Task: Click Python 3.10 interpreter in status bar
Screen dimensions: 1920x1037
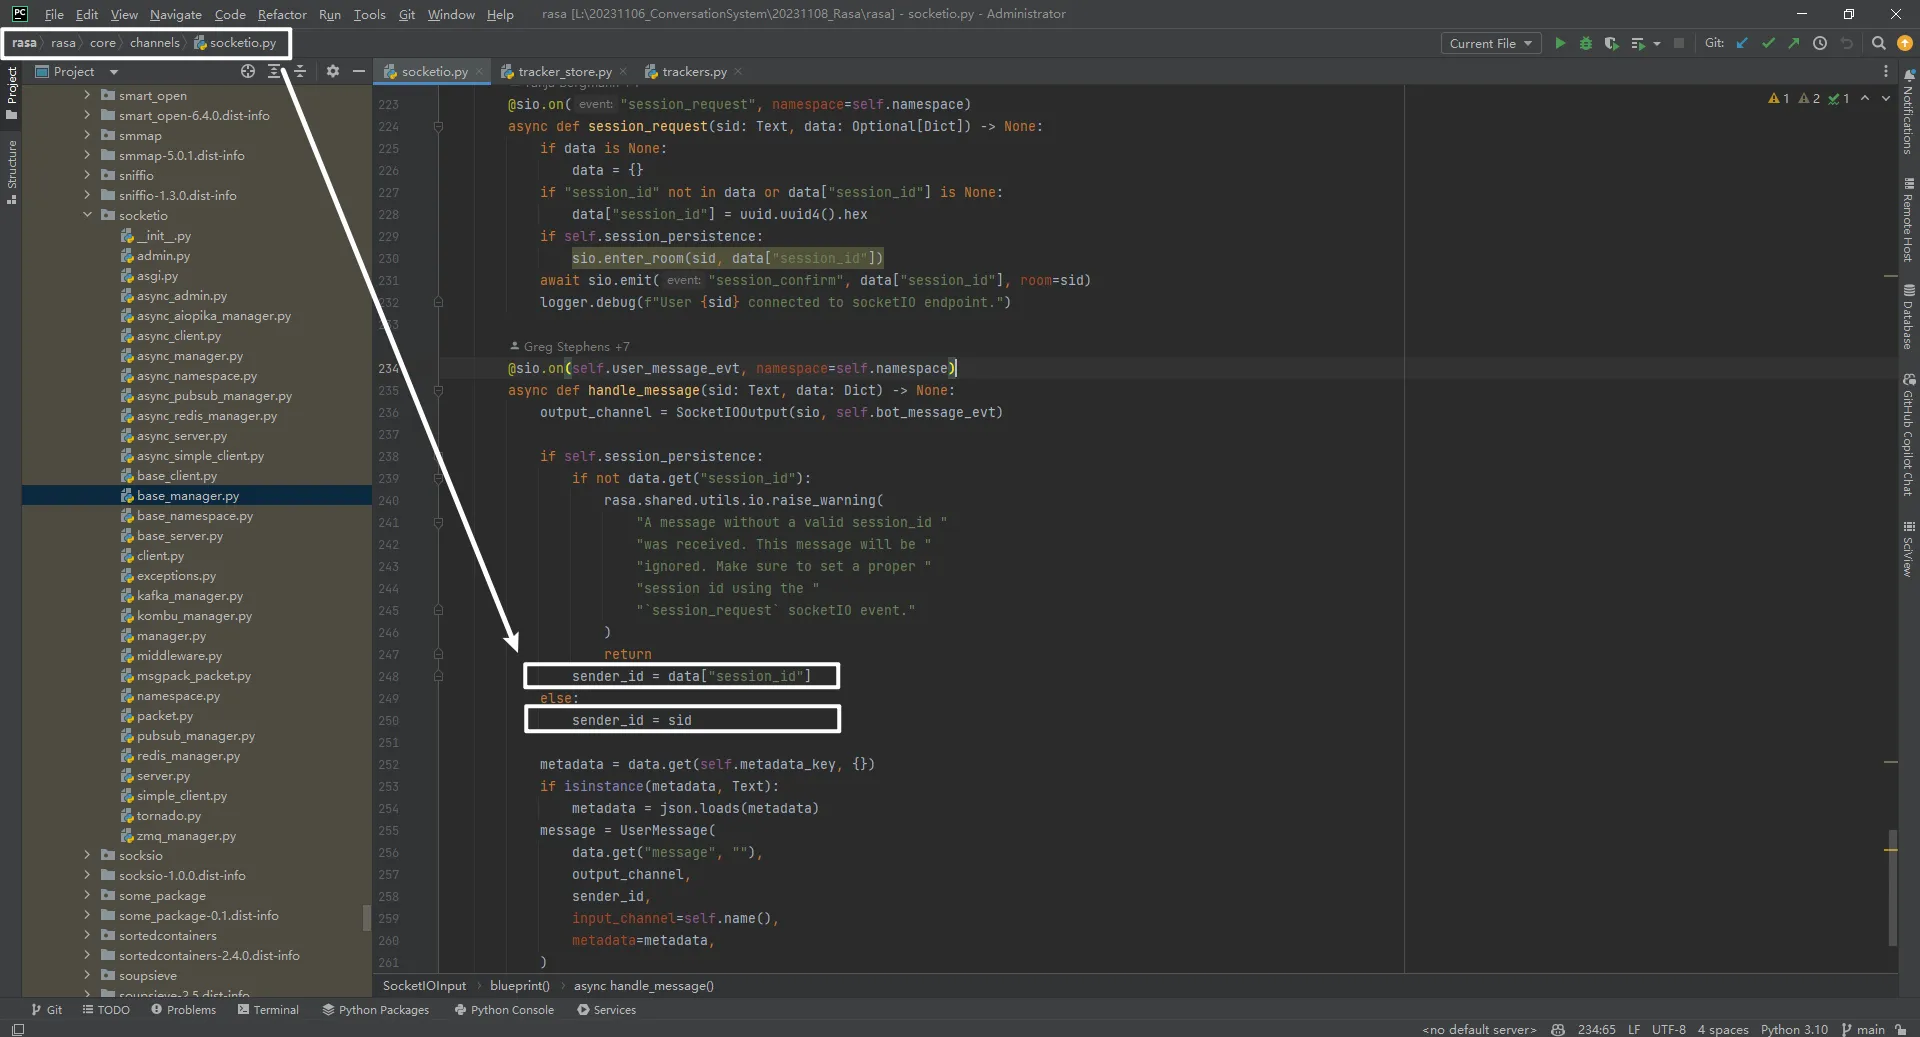Action: point(1794,1029)
